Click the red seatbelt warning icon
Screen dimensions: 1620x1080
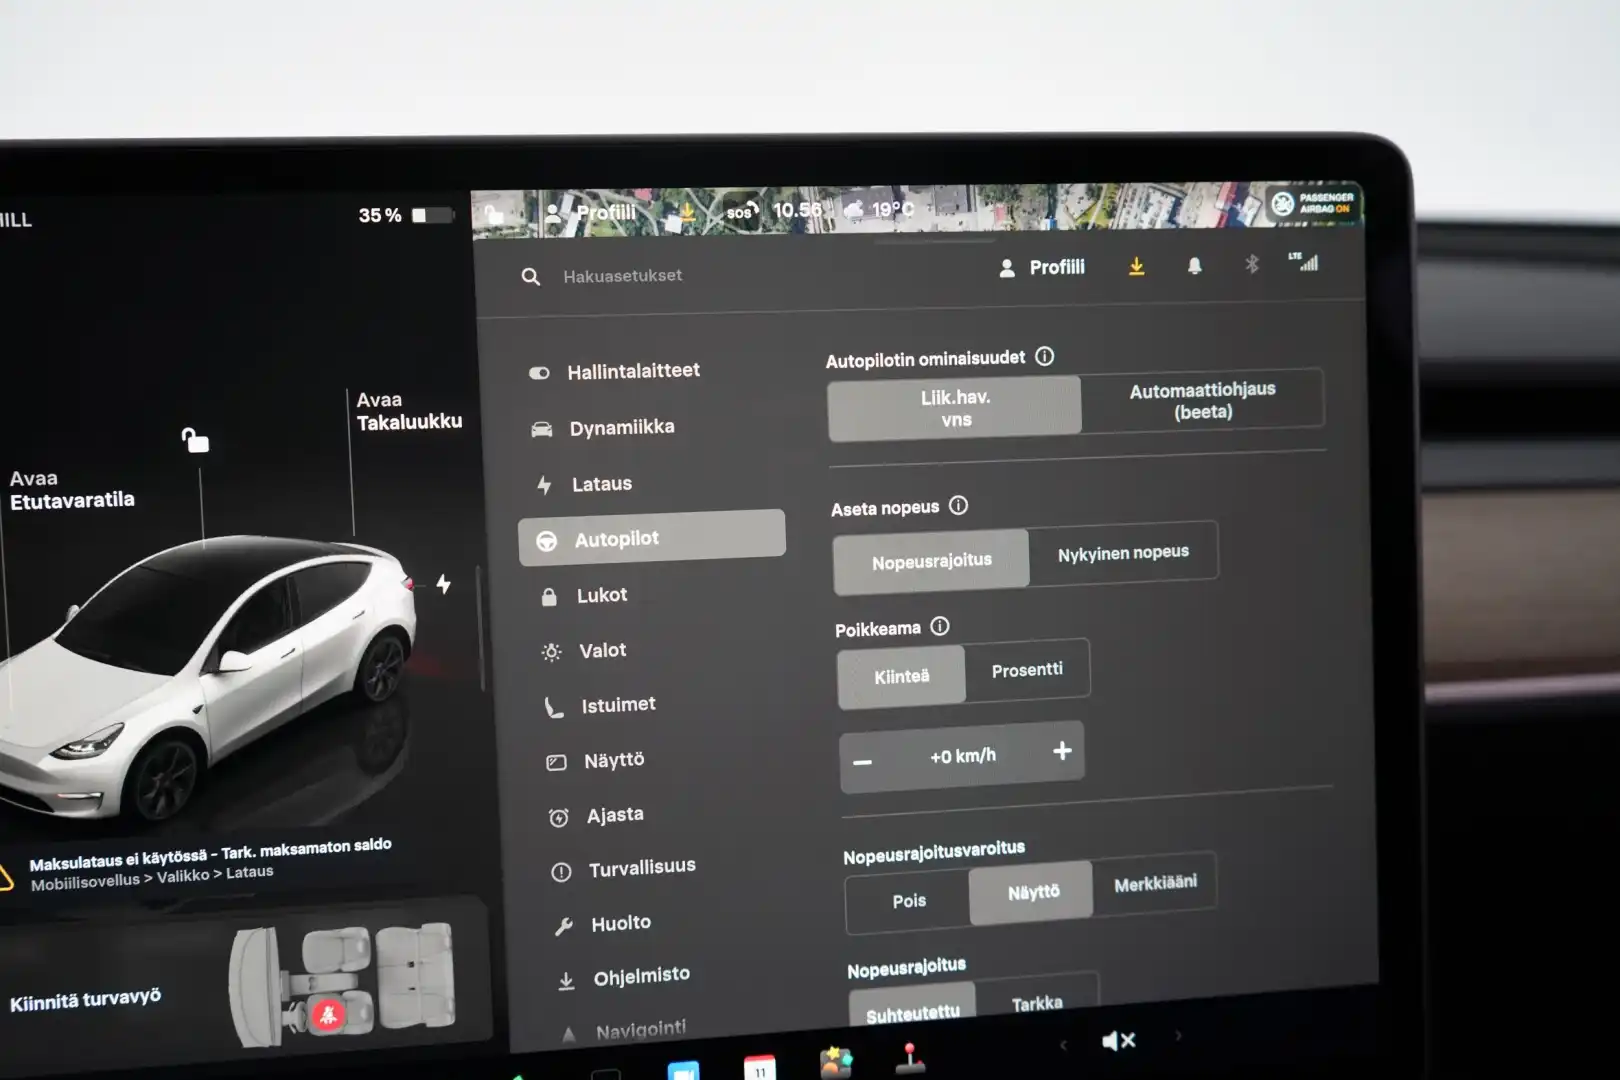click(x=327, y=1016)
